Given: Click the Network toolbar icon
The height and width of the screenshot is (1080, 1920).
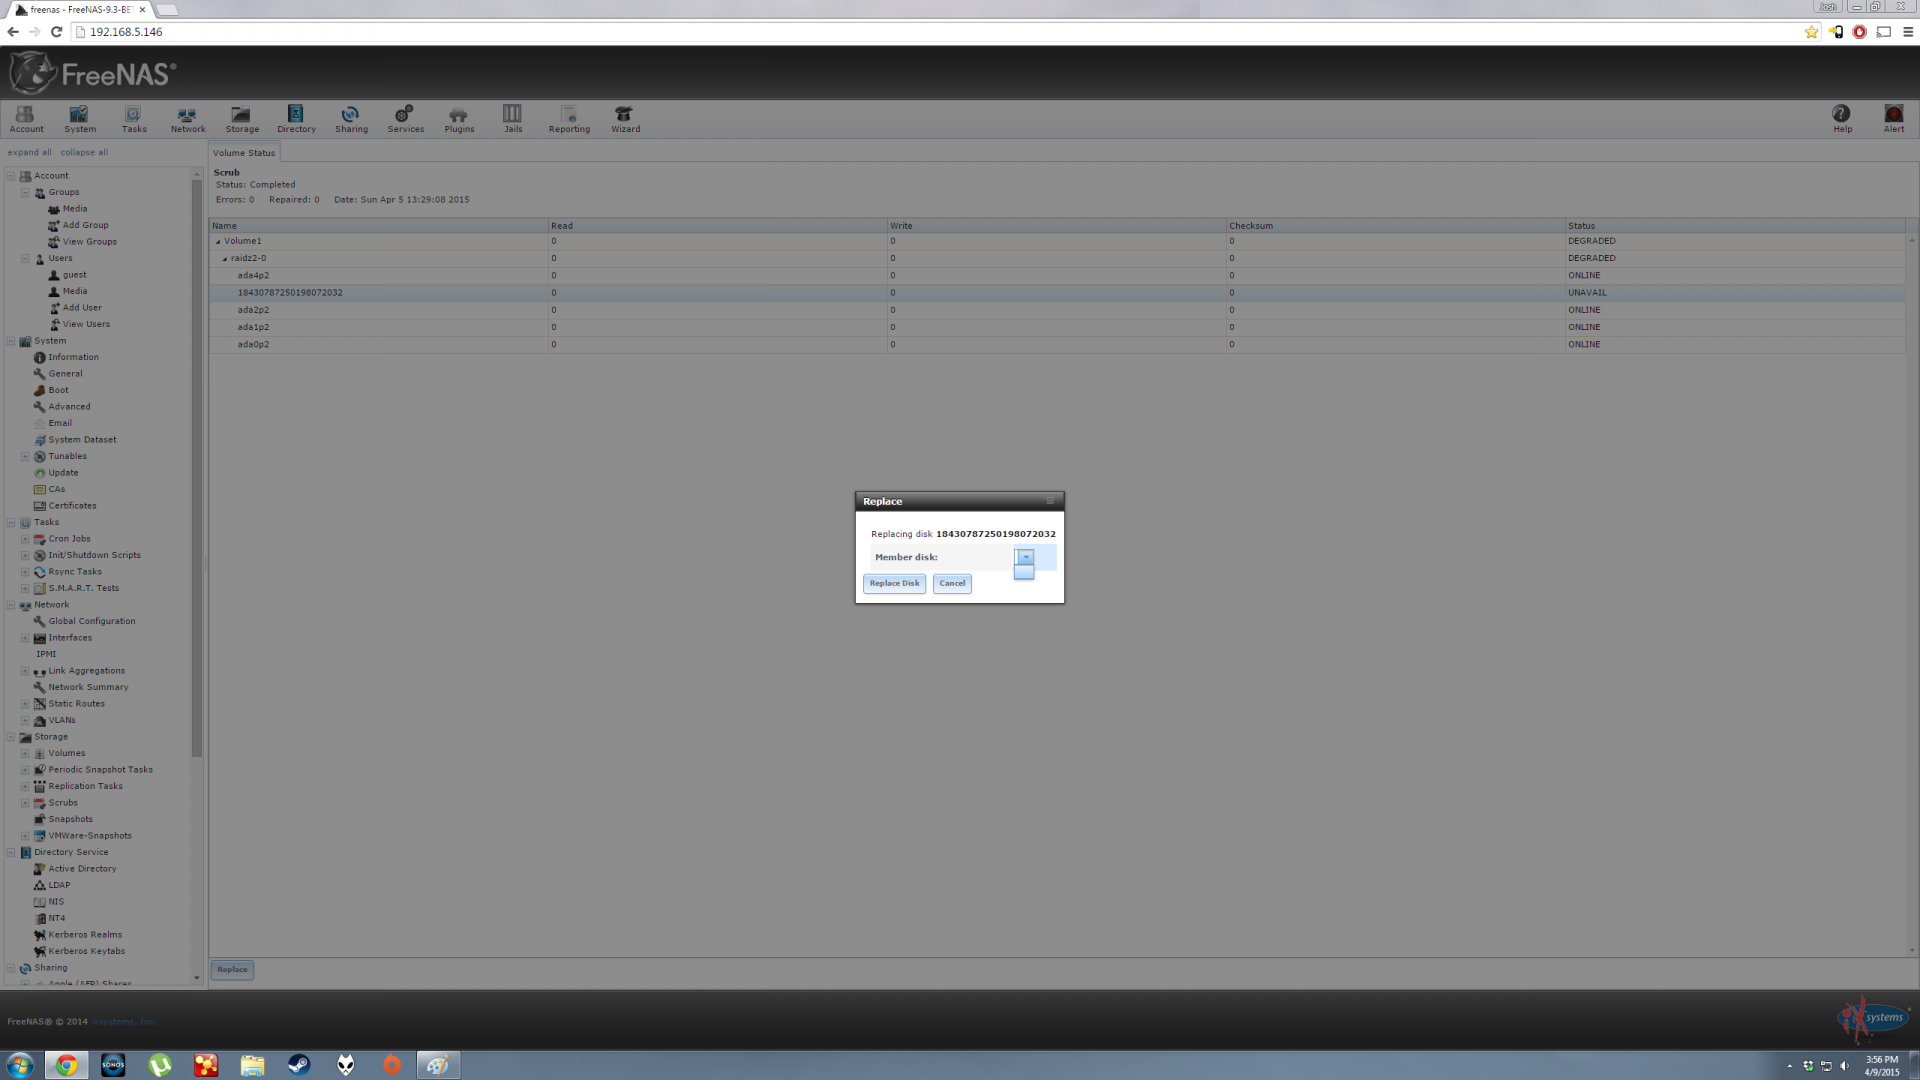Looking at the screenshot, I should tap(187, 118).
